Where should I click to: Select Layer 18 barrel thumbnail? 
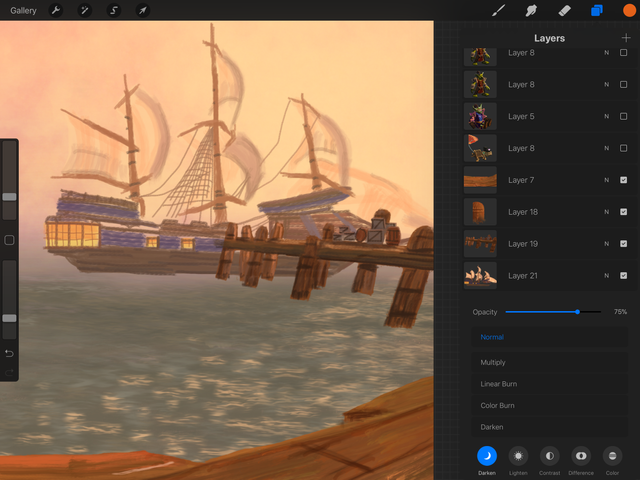(x=480, y=212)
